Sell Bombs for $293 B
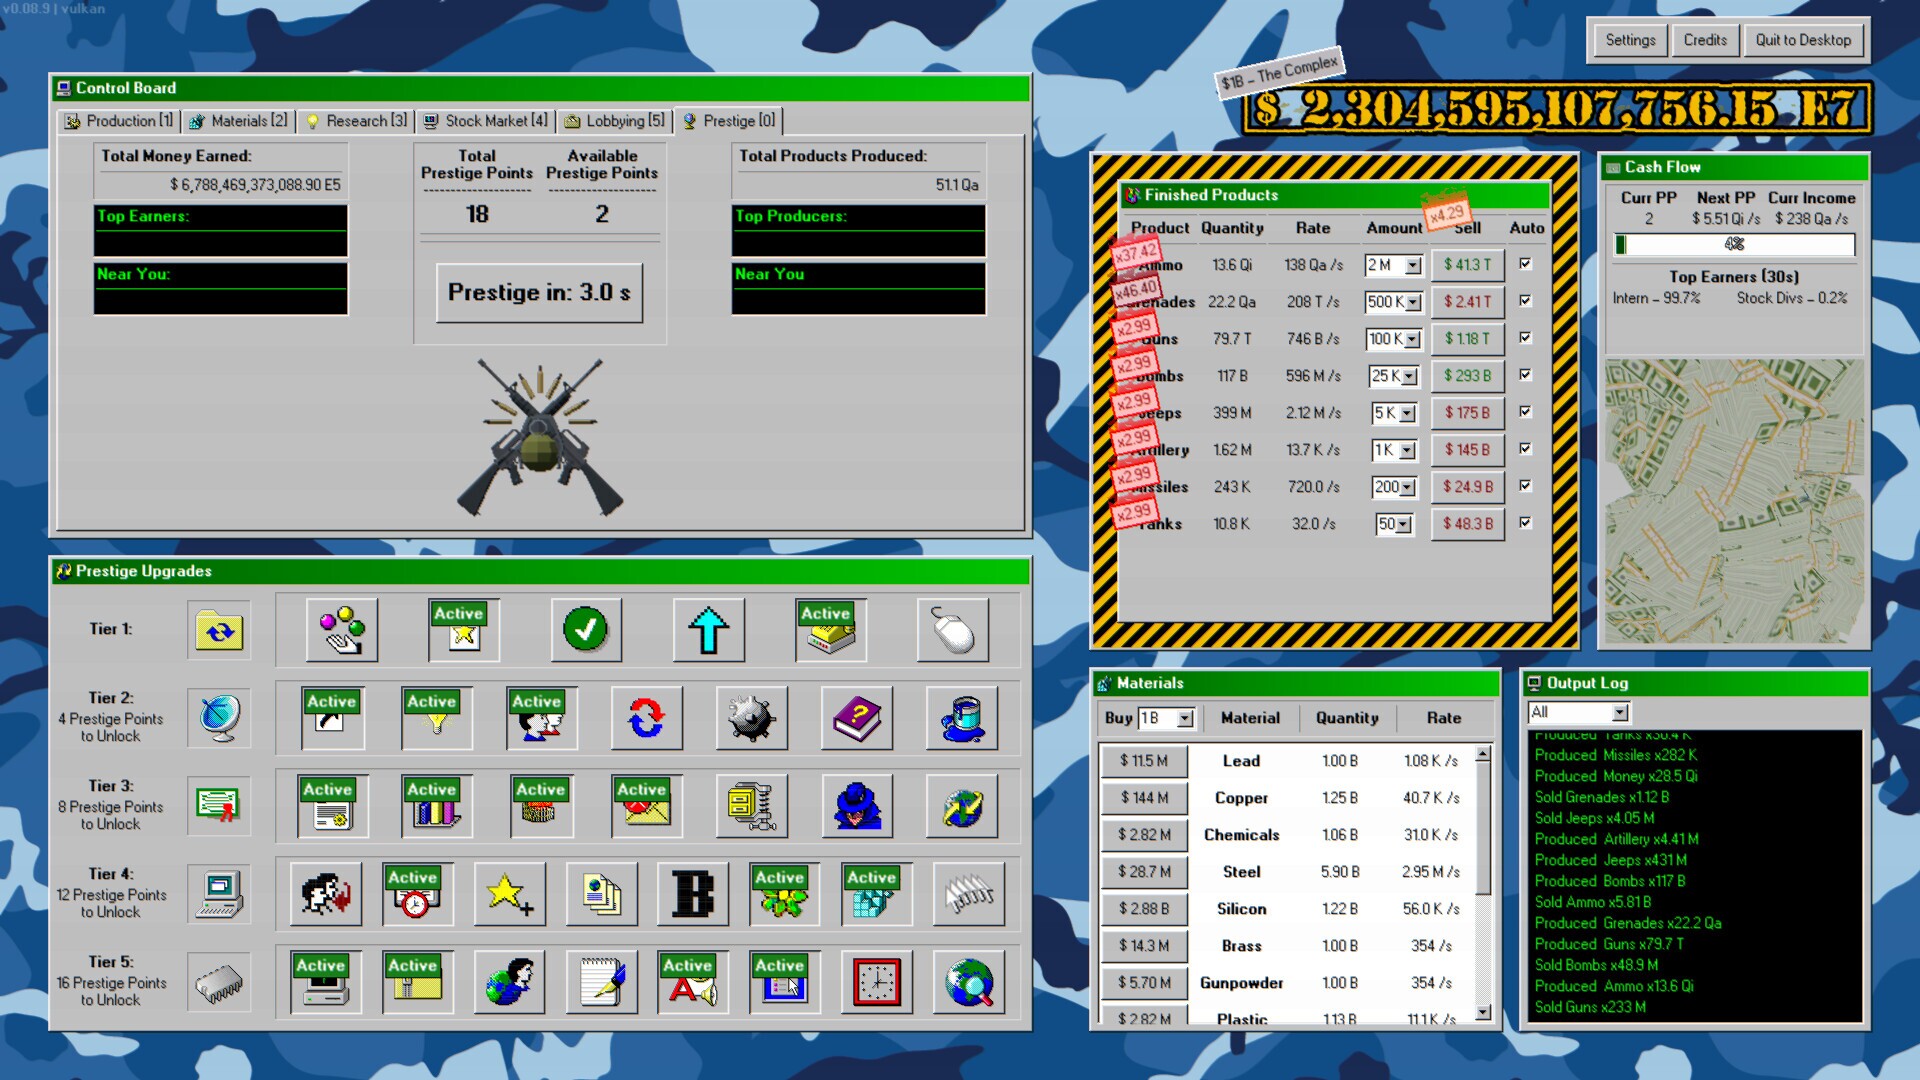Viewport: 1920px width, 1080px height. (1467, 376)
